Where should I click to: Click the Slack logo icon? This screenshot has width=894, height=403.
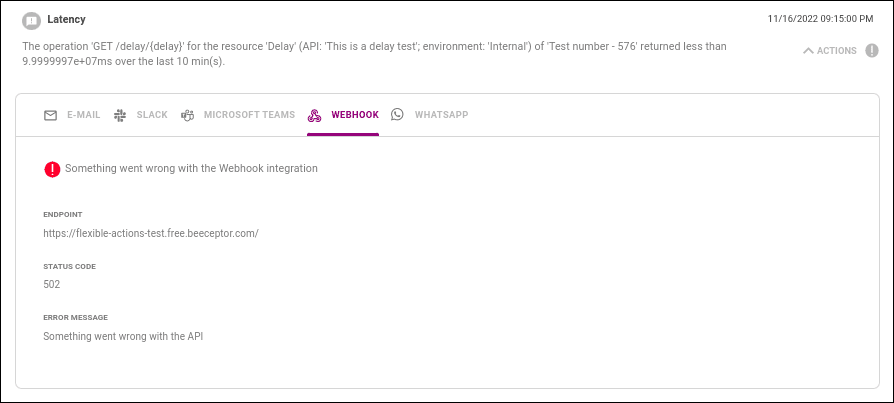119,115
